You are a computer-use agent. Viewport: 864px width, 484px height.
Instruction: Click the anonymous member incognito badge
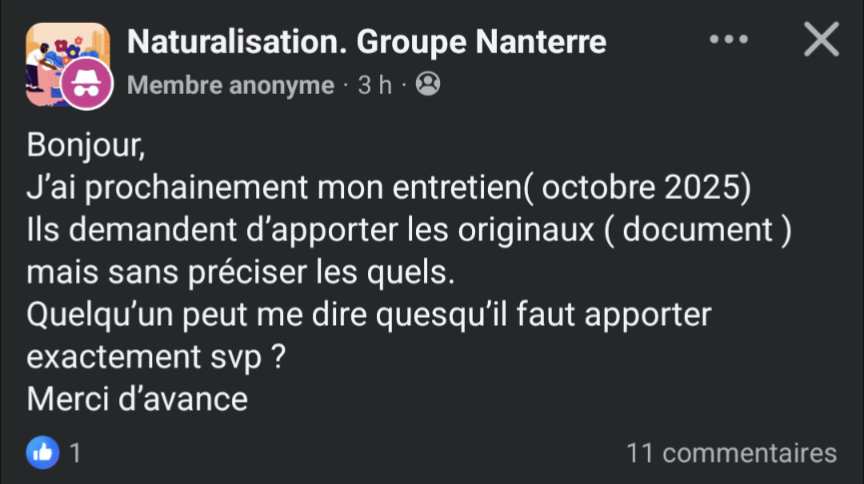85,86
